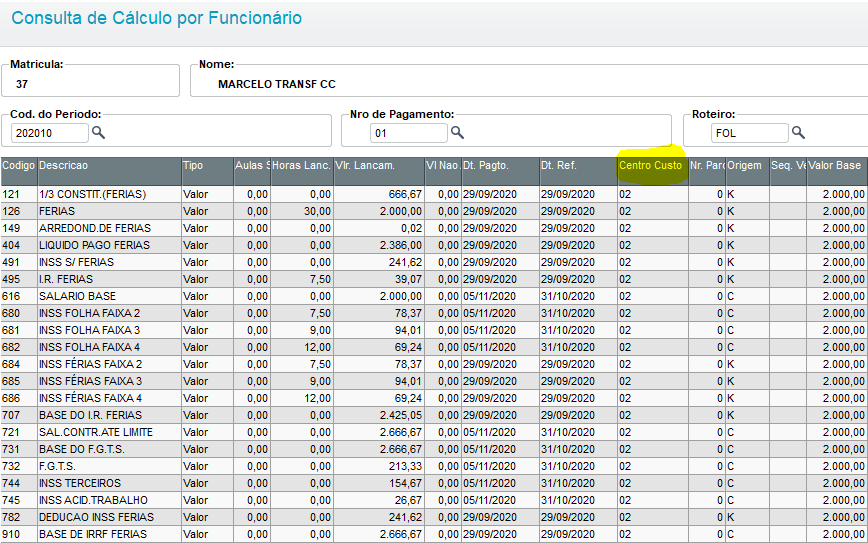Select row INSS TERCEIROS
Image resolution: width=868 pixels, height=543 pixels.
coord(434,483)
